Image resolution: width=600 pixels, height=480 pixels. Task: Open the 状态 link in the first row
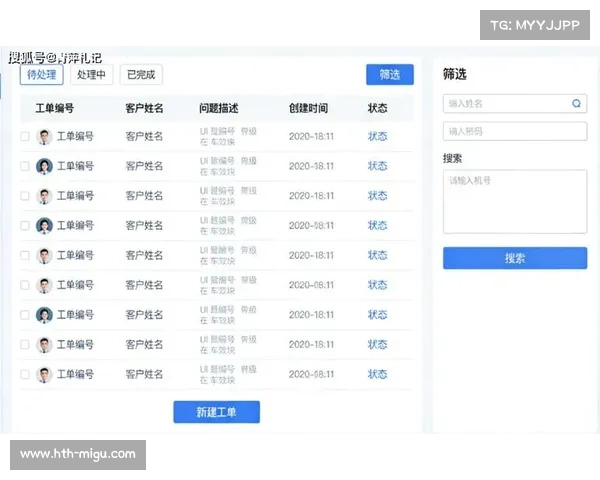tap(377, 136)
